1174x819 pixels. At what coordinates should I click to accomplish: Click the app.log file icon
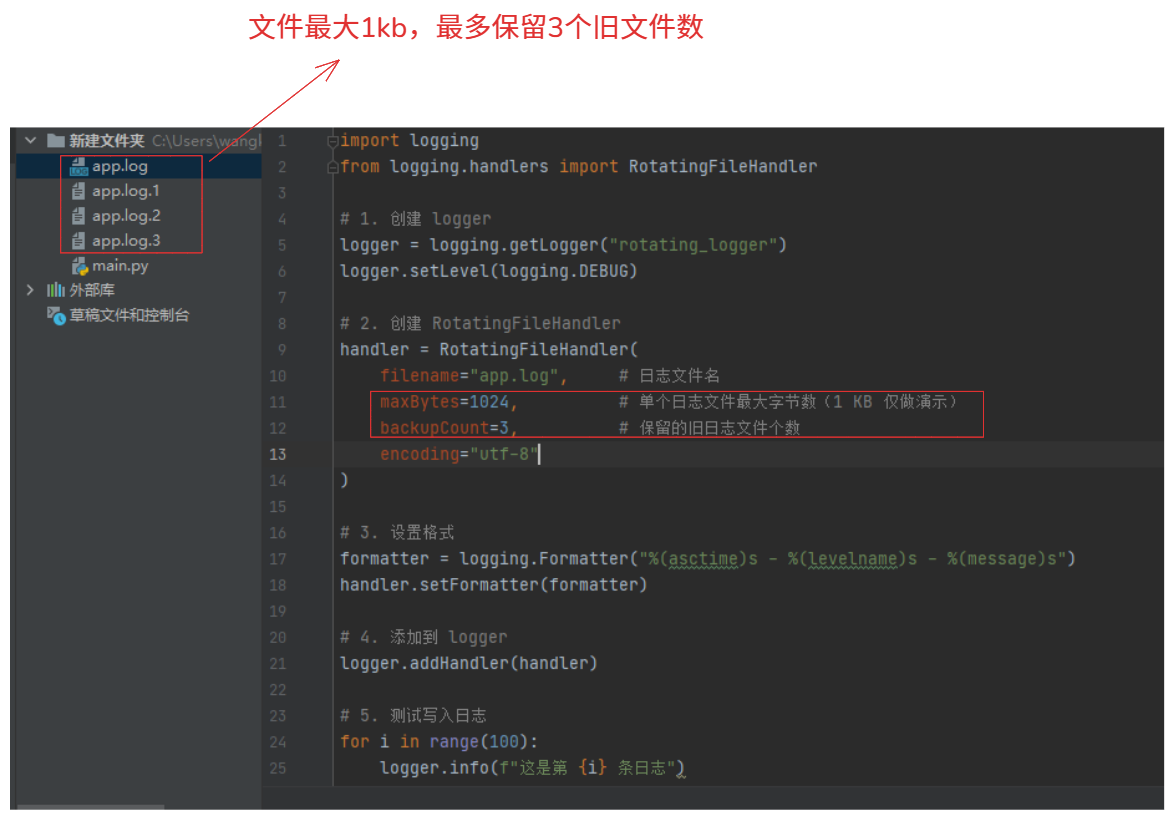pyautogui.click(x=79, y=167)
